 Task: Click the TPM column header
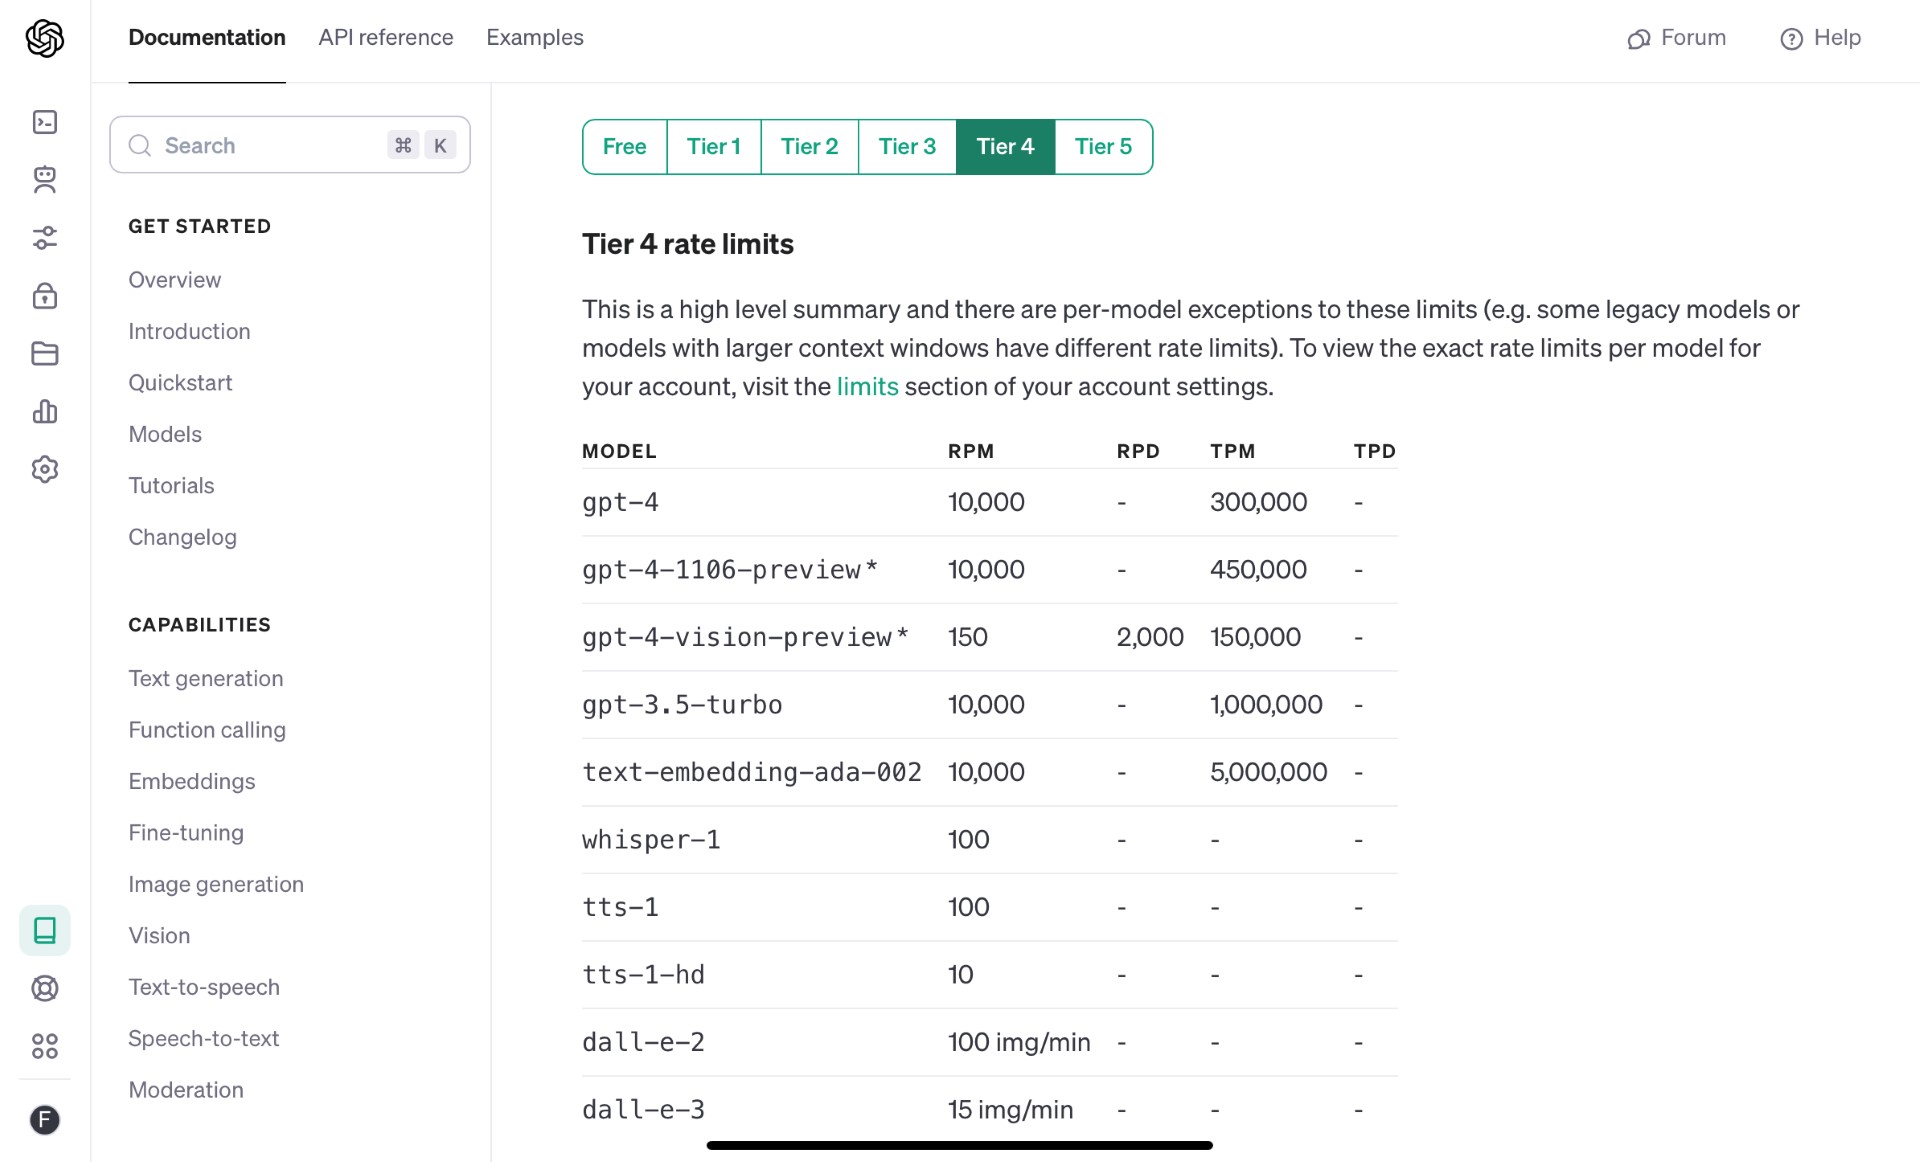point(1232,451)
